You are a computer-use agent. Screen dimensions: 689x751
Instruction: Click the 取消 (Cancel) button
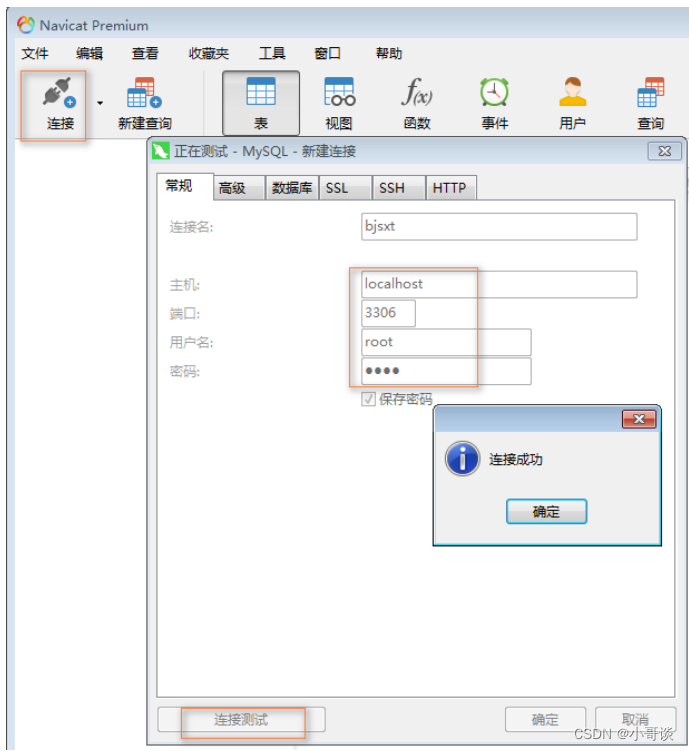click(635, 719)
